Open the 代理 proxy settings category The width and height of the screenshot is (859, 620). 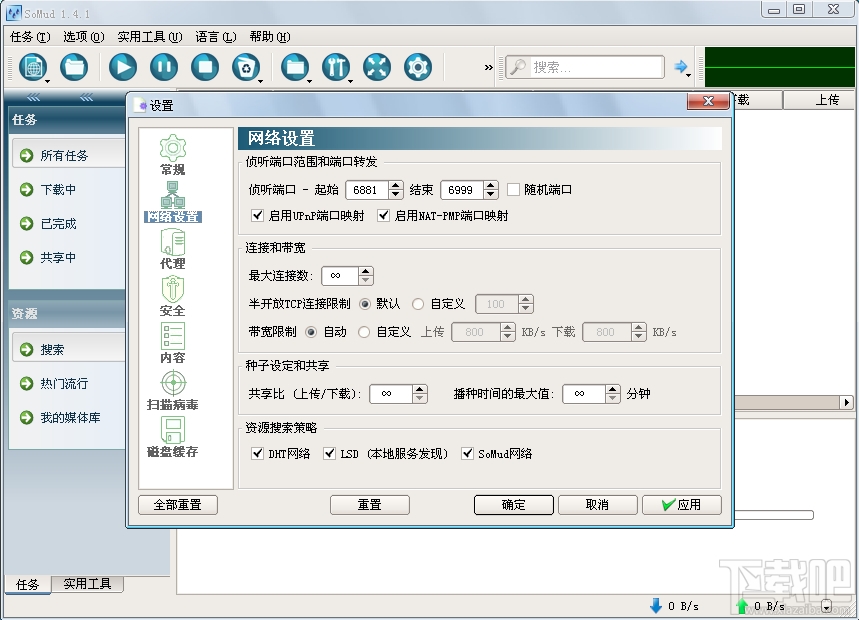[173, 249]
